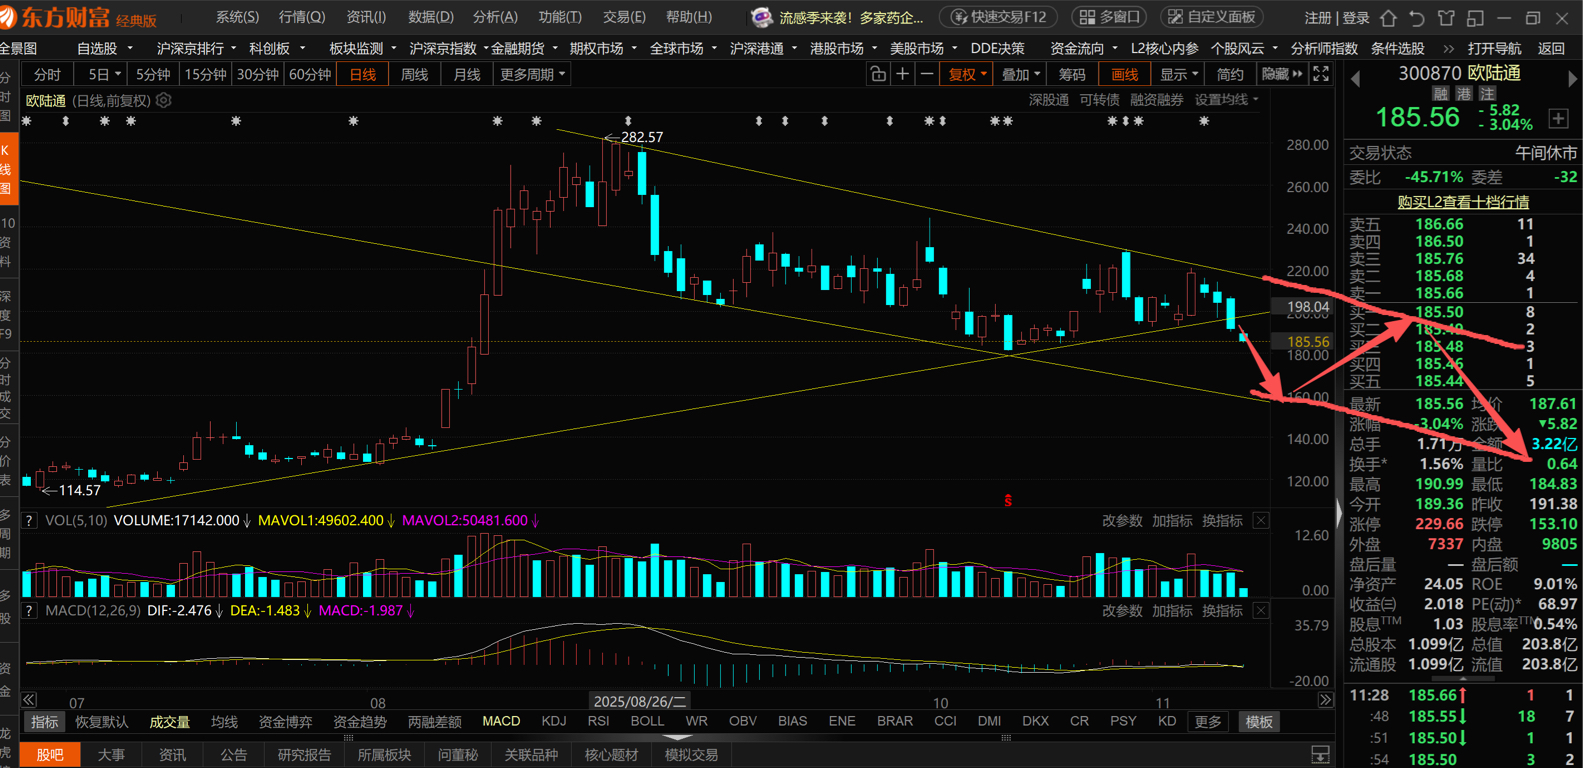The image size is (1583, 768).
Task: Click the collapse handle above bottom tabs
Action: pyautogui.click(x=677, y=738)
